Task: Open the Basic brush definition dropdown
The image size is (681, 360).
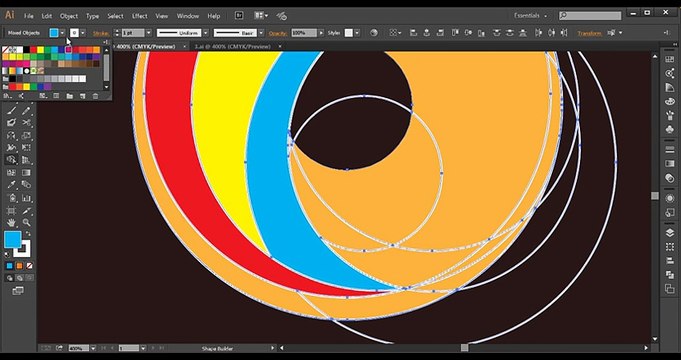Action: pyautogui.click(x=261, y=33)
